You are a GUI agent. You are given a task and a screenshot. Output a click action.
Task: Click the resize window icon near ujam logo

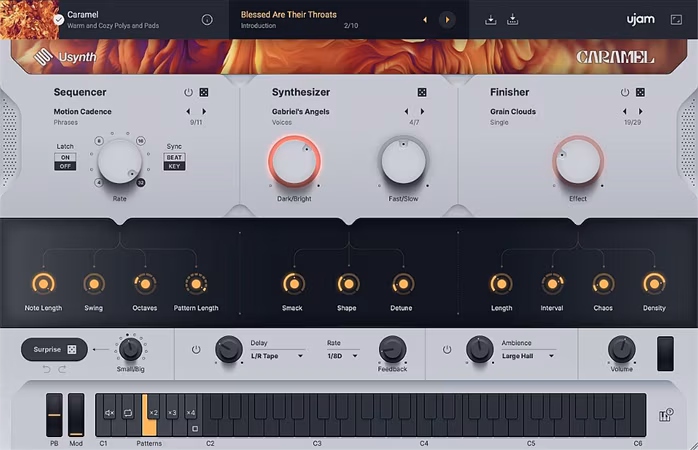click(676, 20)
